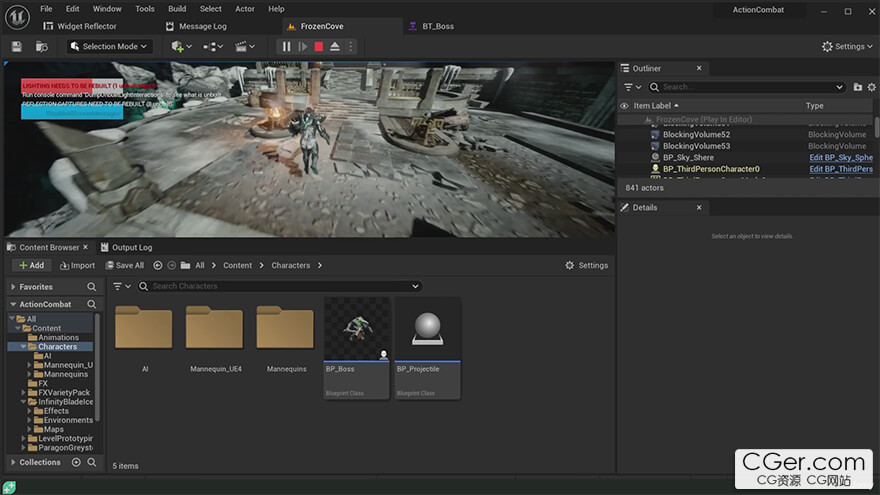Open the Cinematics clapperboard dropdown
This screenshot has width=880, height=495.
(245, 47)
